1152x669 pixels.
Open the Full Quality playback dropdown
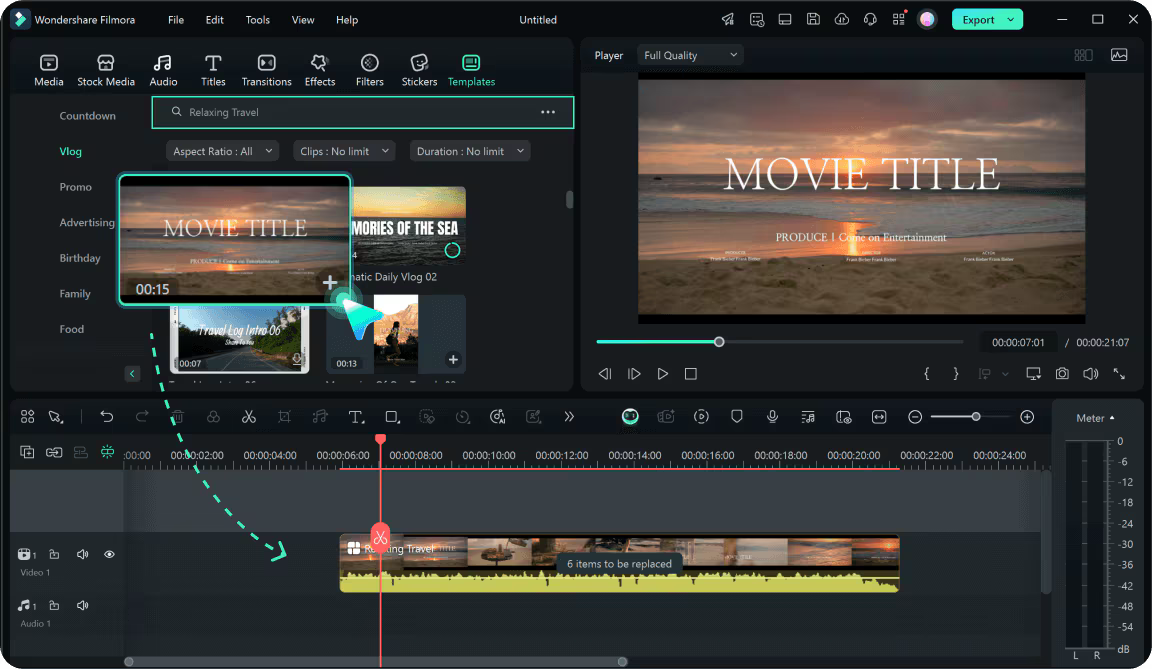690,55
